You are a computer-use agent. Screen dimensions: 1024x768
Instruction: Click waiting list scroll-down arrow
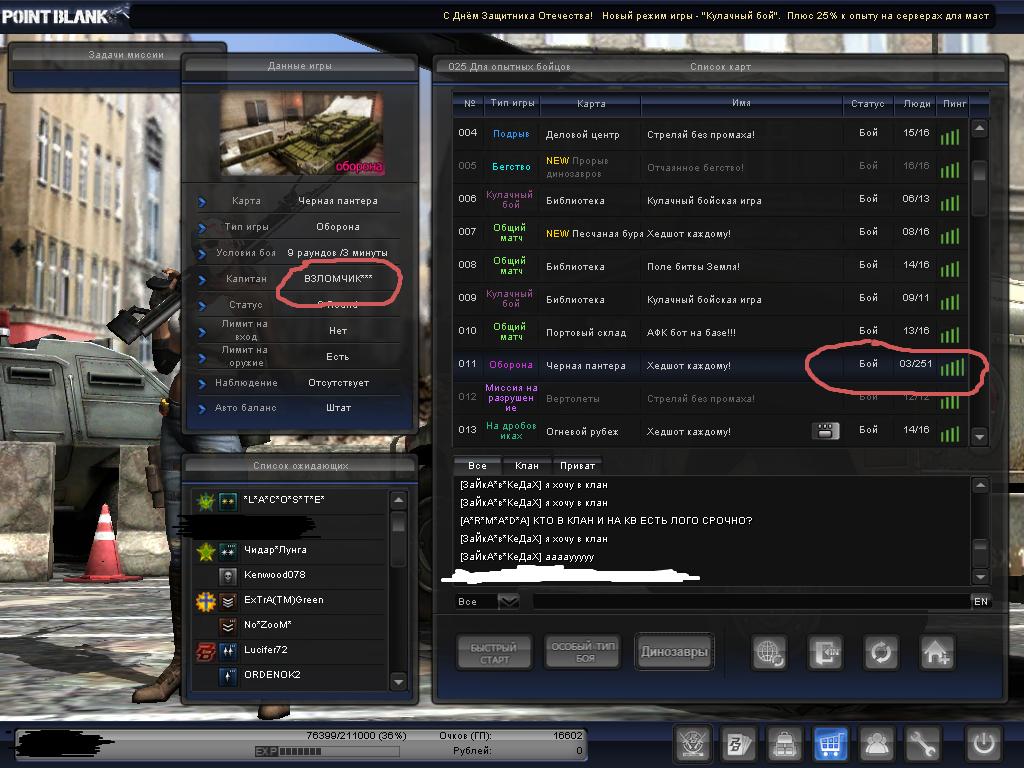(398, 682)
